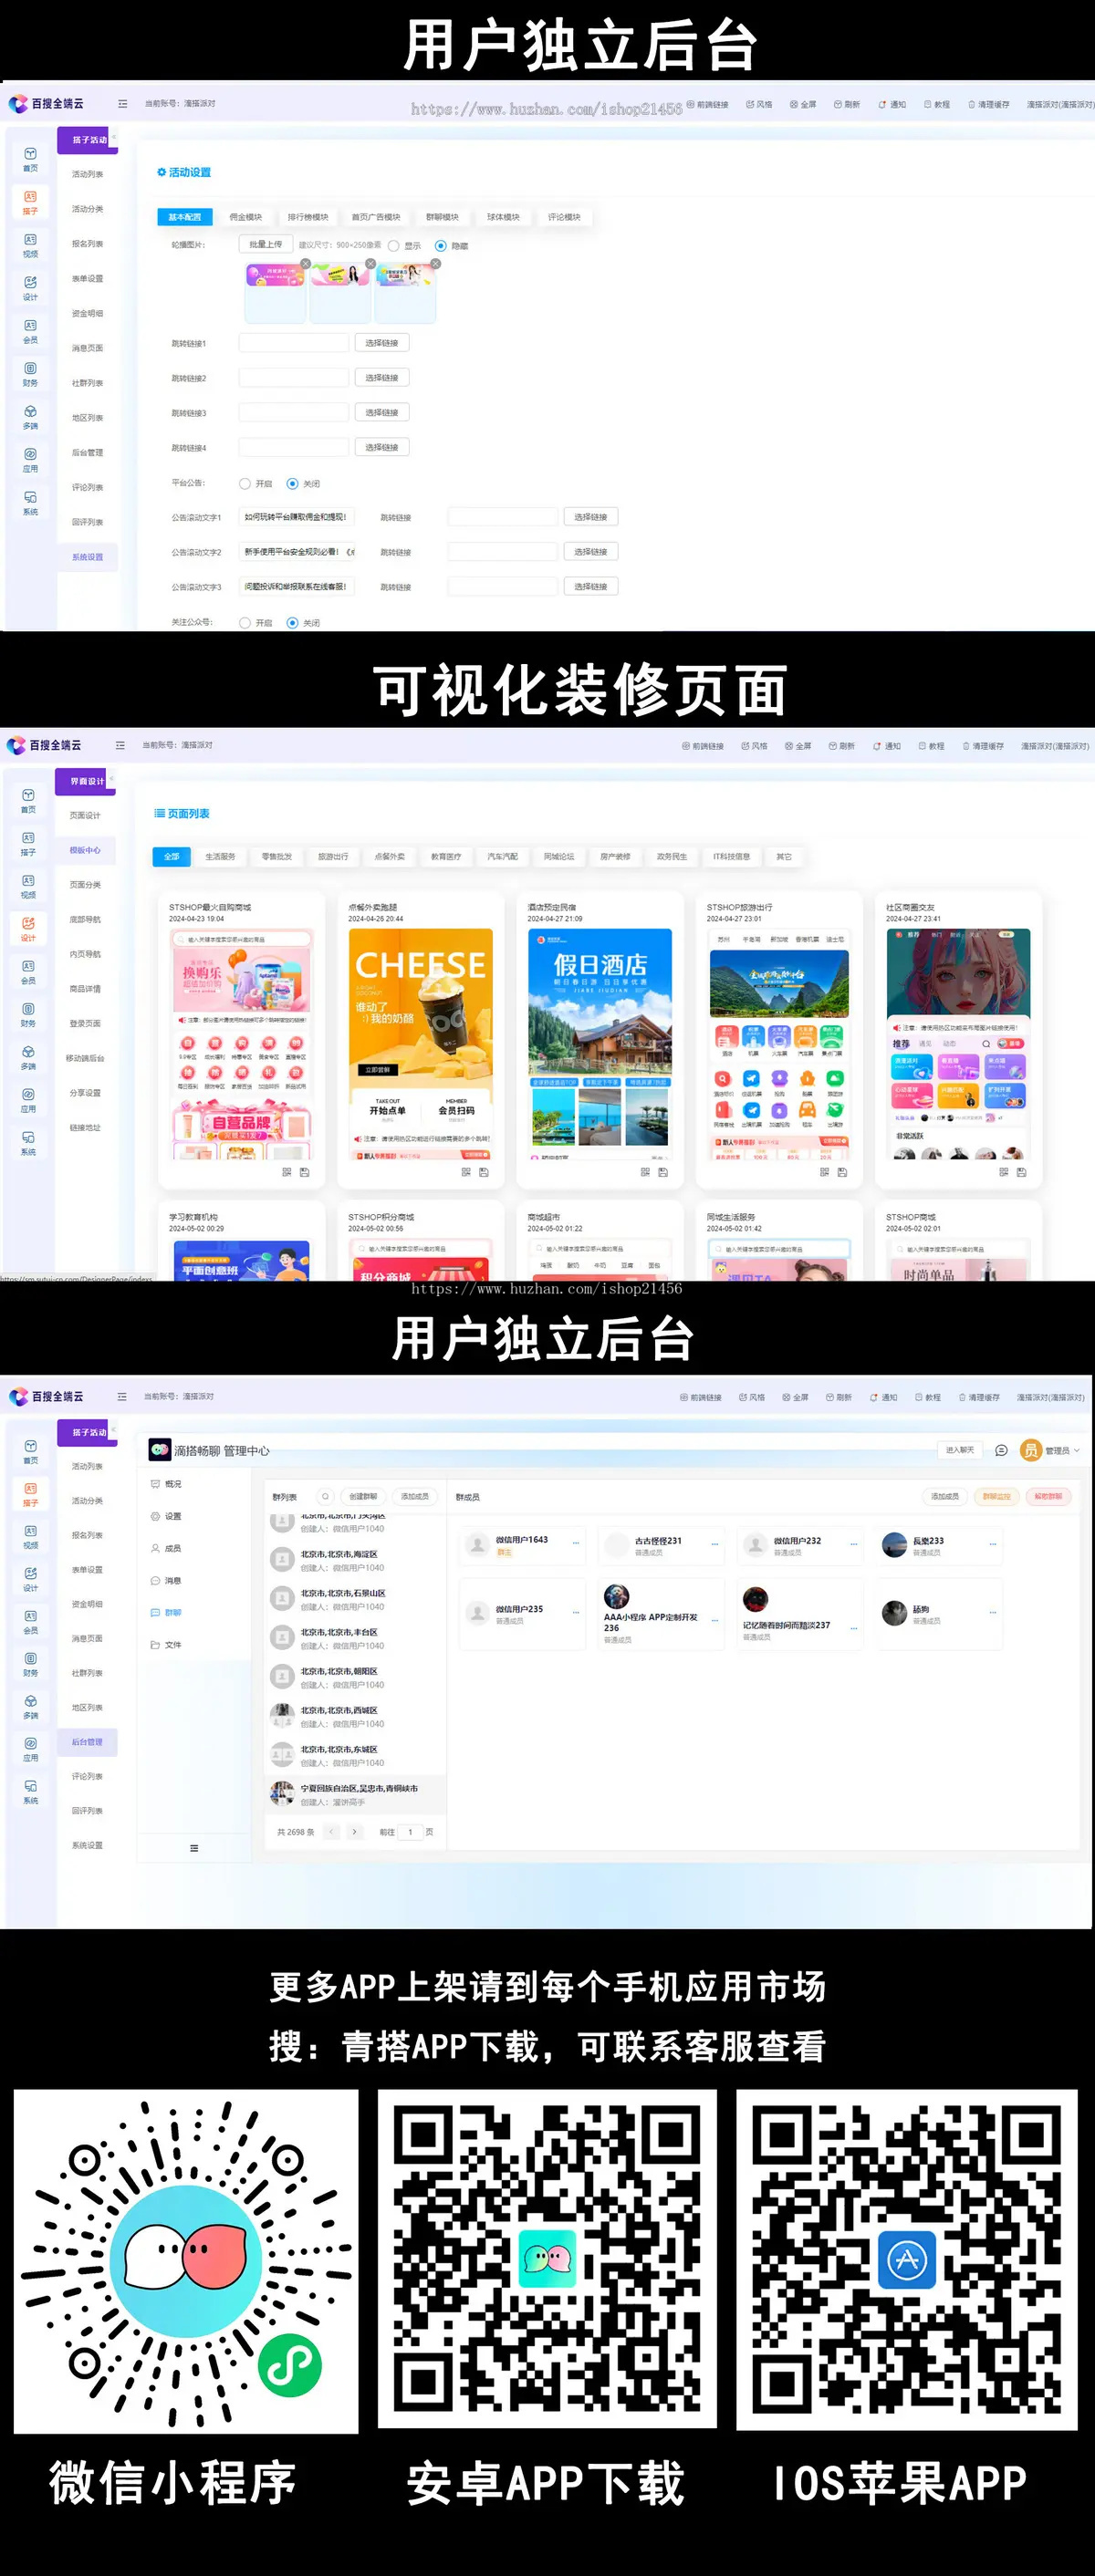This screenshot has height=2576, width=1095.
Task: Open 模板中心 in 界面设计 submenu
Action: coord(85,850)
